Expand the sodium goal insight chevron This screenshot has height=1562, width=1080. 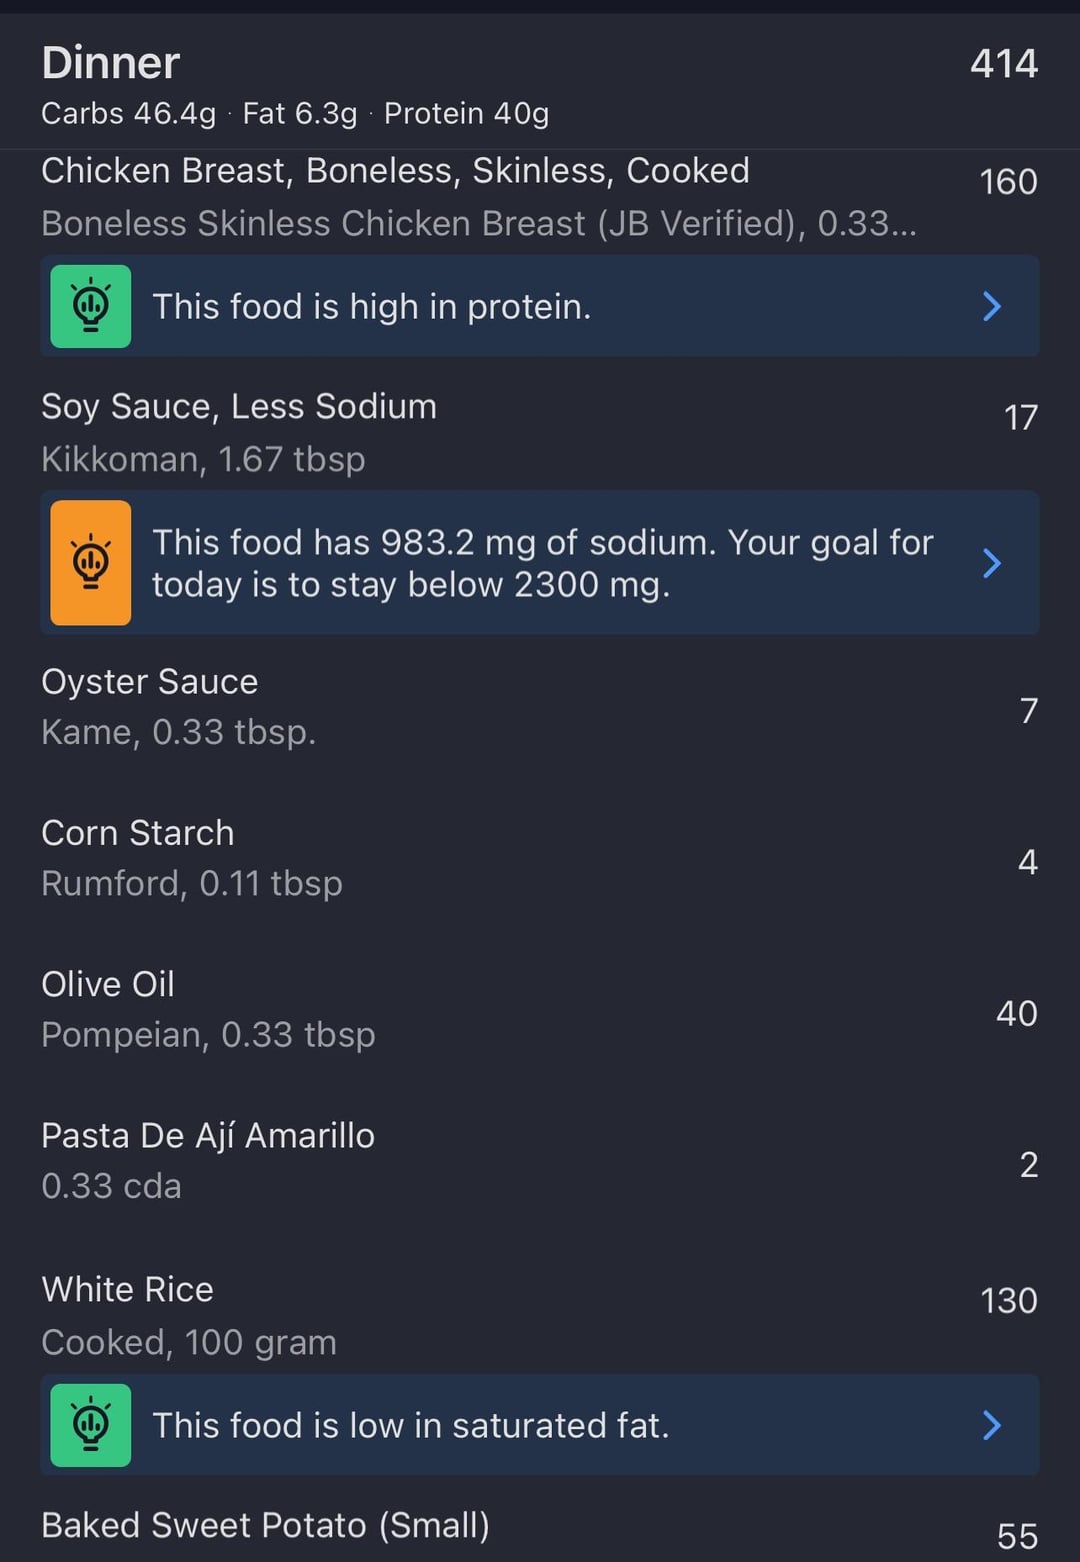pos(991,563)
